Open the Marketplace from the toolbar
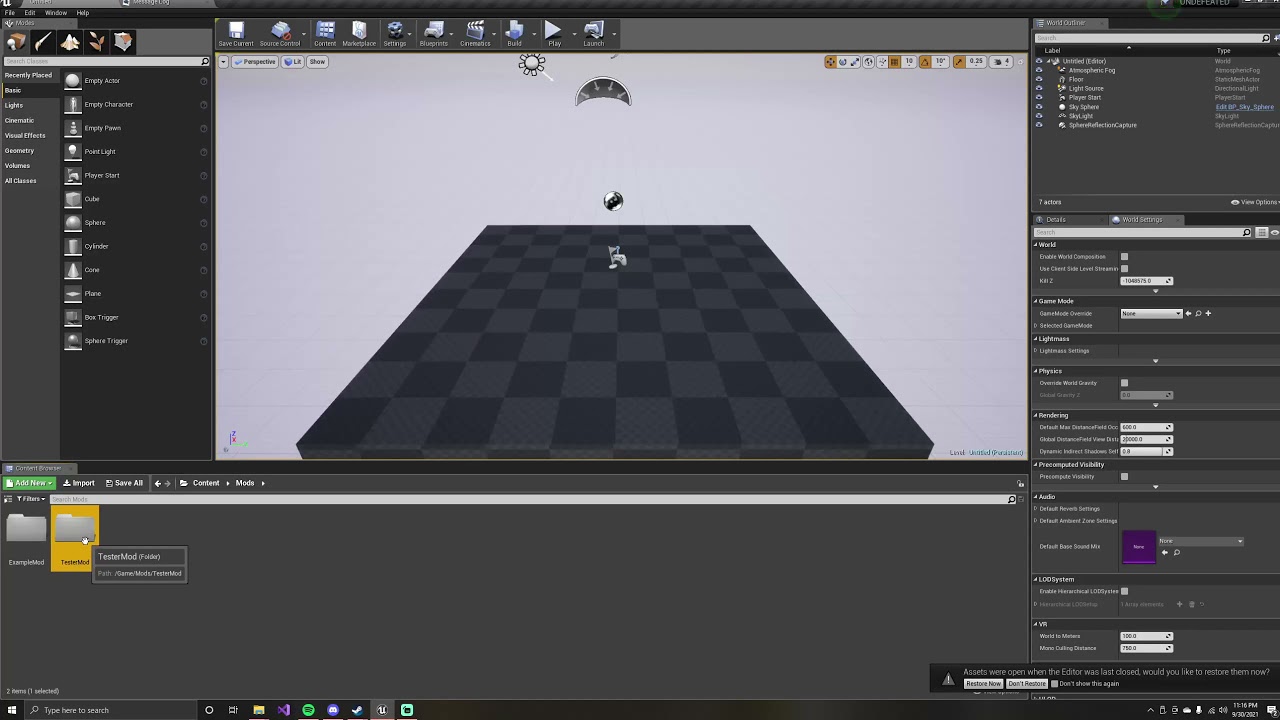 tap(359, 34)
